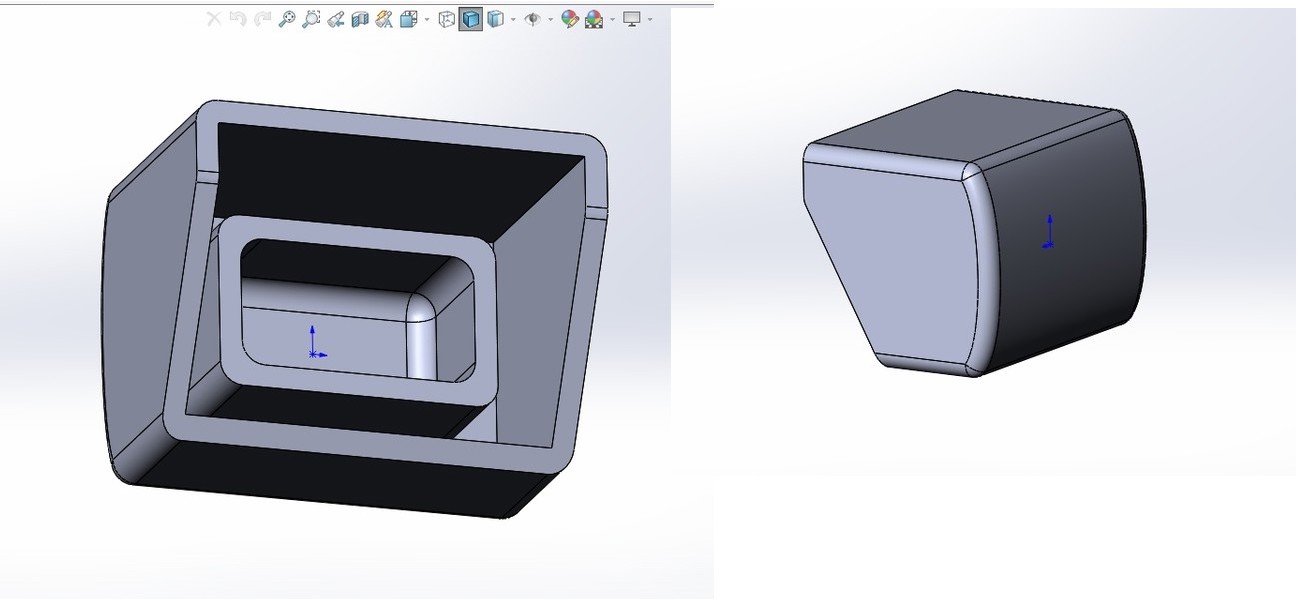Screen dimensions: 1301x600
Task: Expand the Display Style dropdown arrow
Action: coord(513,19)
